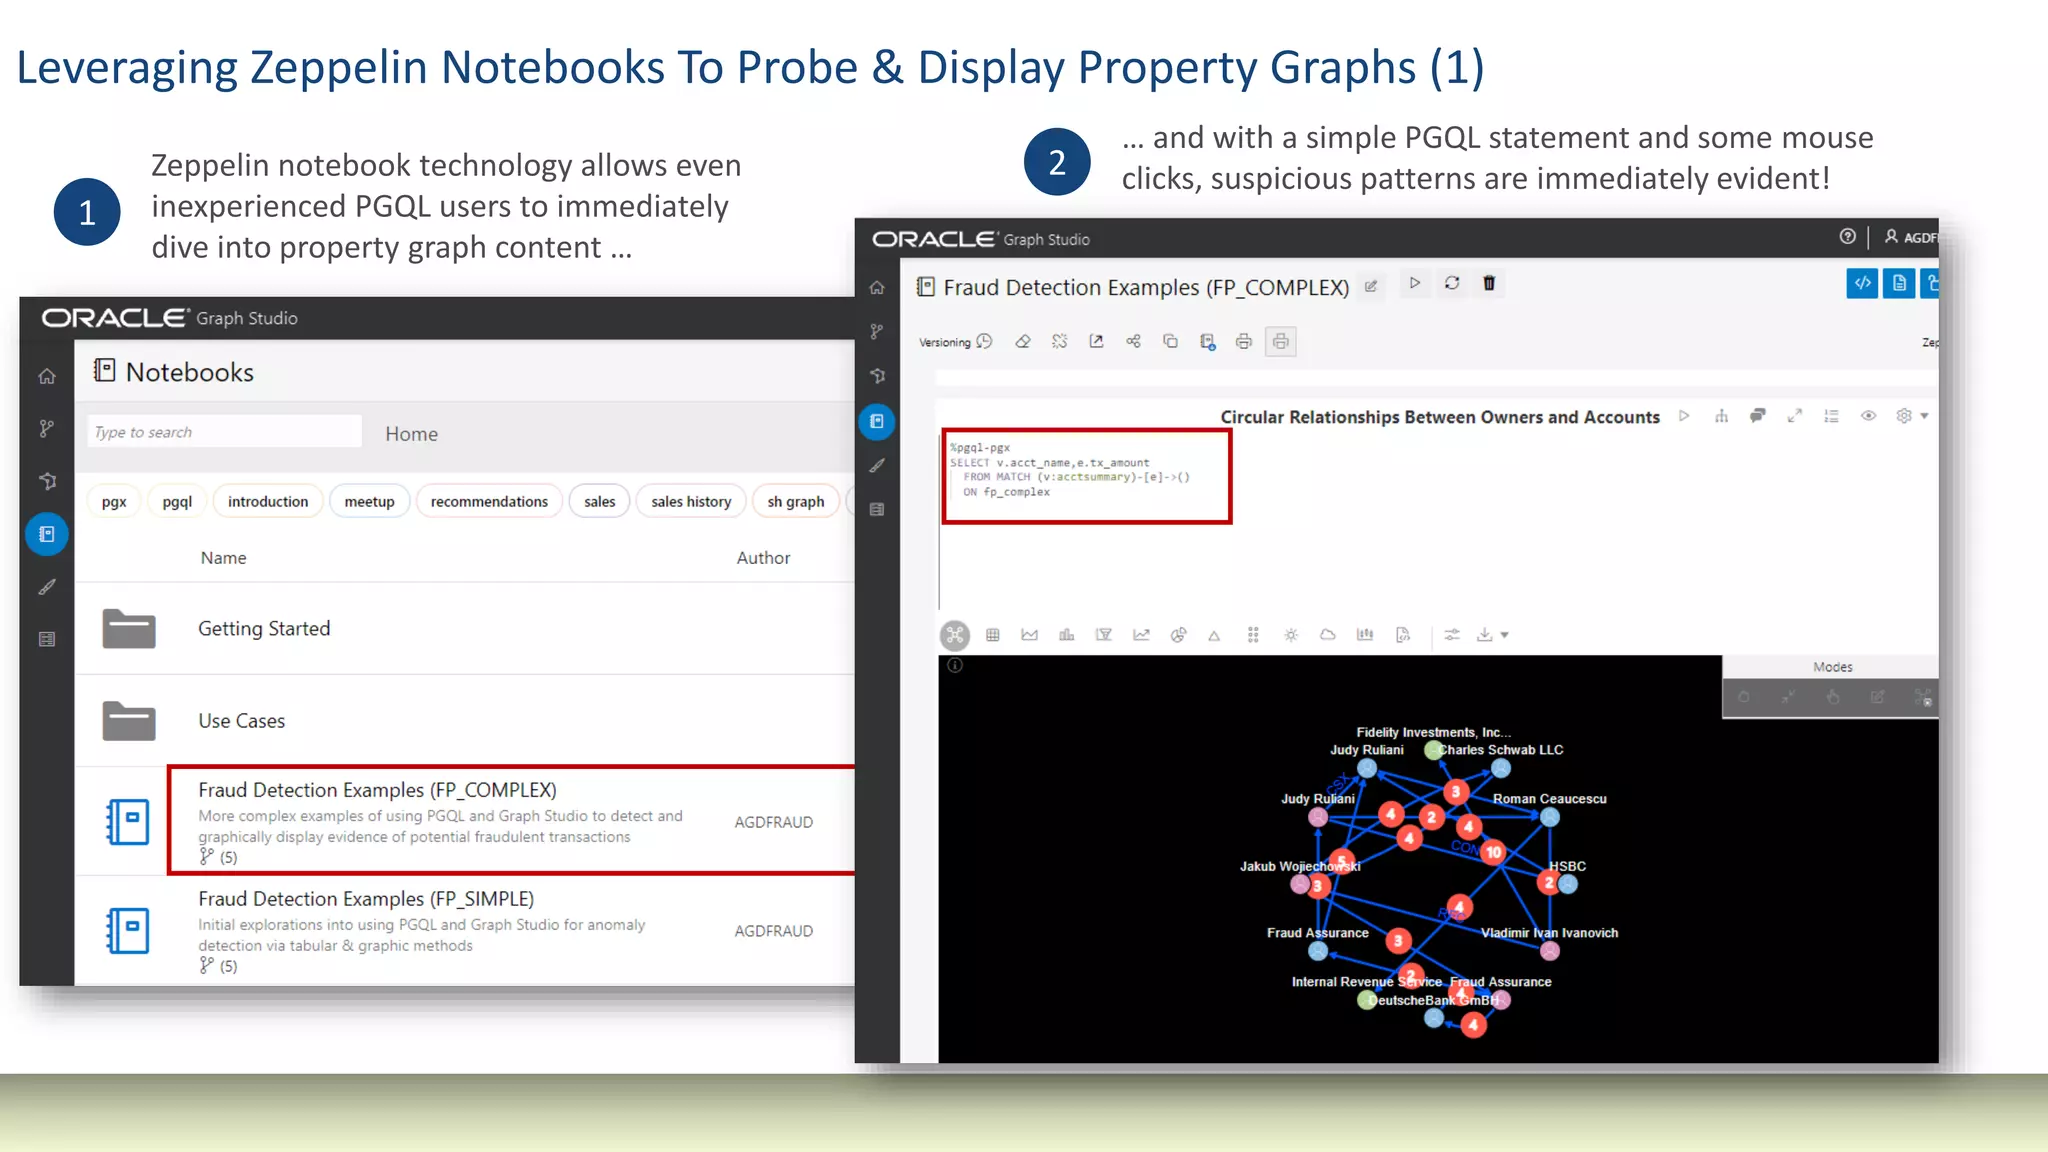The image size is (2048, 1152).
Task: Switch to the scatter dots visualization
Action: (1253, 635)
